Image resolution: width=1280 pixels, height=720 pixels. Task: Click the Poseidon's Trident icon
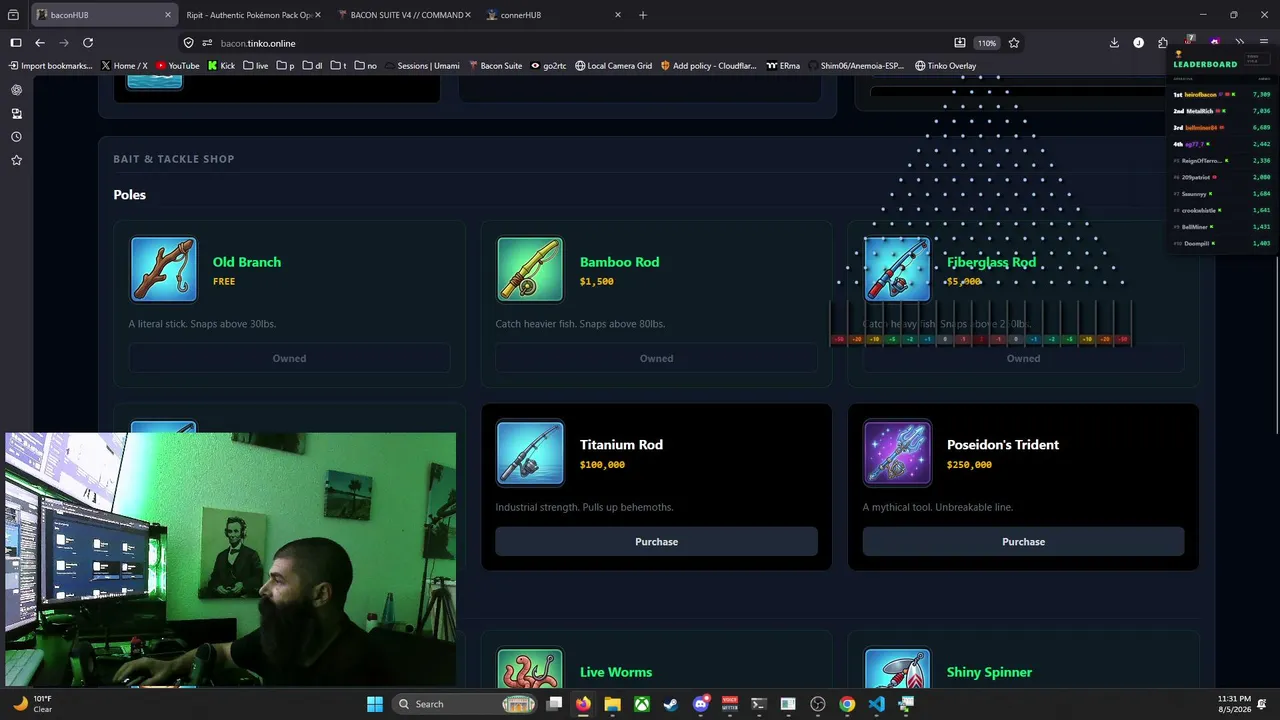(897, 452)
